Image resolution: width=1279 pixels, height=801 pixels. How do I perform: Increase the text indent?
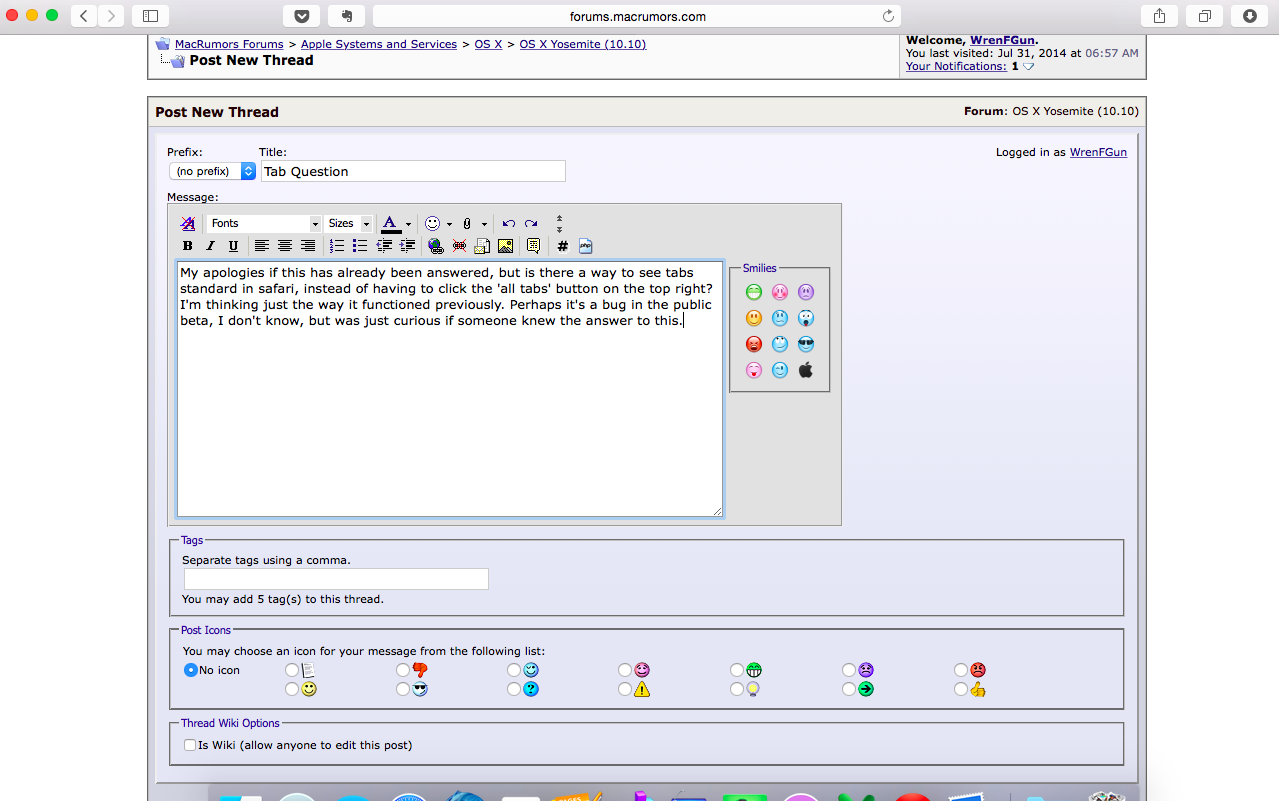coord(407,246)
